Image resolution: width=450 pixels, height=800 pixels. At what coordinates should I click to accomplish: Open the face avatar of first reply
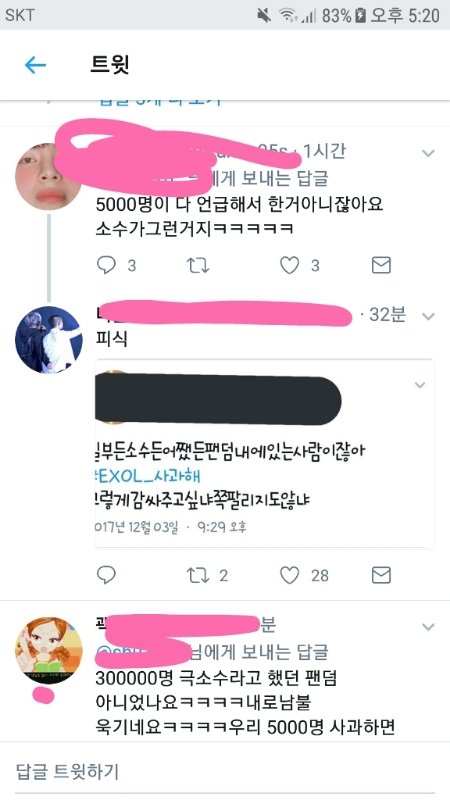coord(47,177)
